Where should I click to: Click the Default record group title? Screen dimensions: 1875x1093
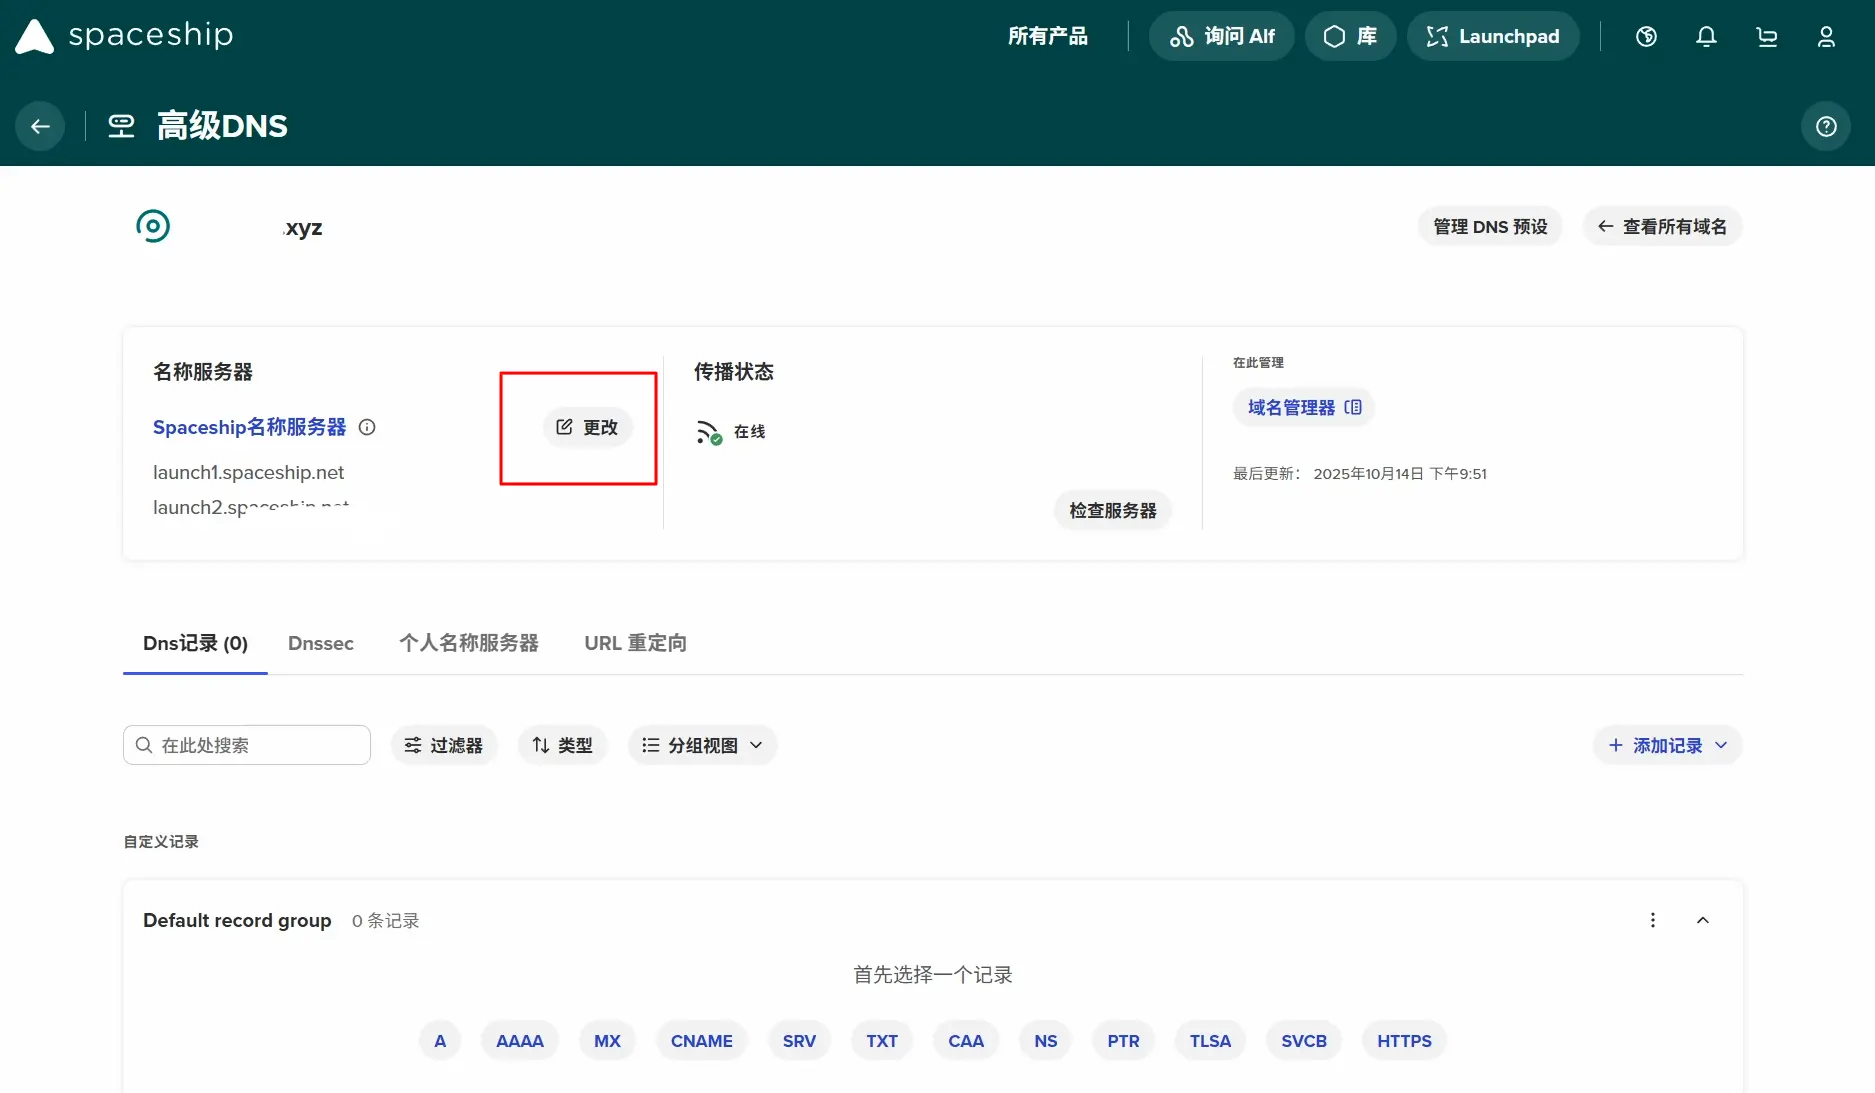pyautogui.click(x=237, y=920)
